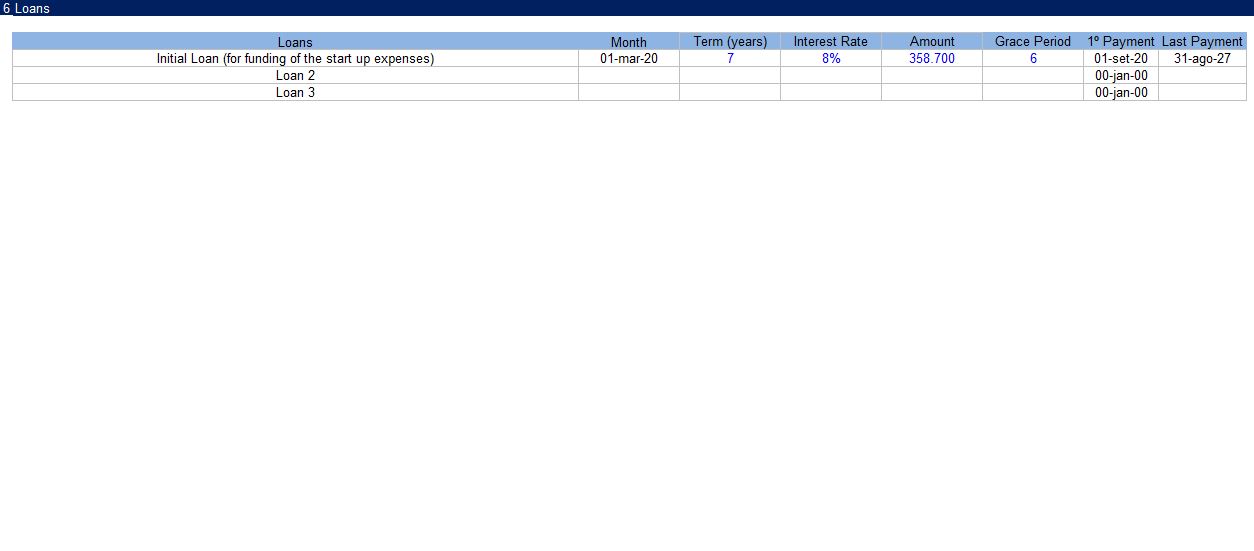Select the '6 Loans' section title
The width and height of the screenshot is (1254, 551).
click(x=26, y=8)
